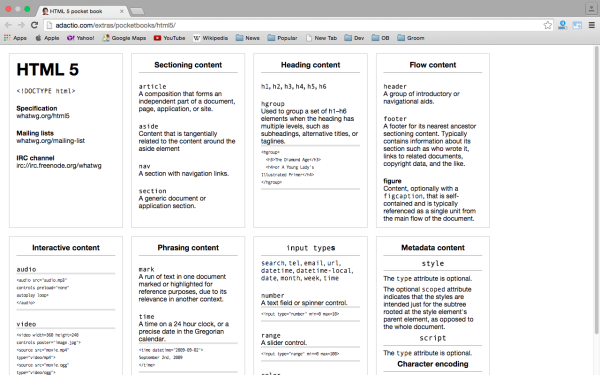Click the h1, h2, h3, h4, h5, h6 list

[293, 86]
